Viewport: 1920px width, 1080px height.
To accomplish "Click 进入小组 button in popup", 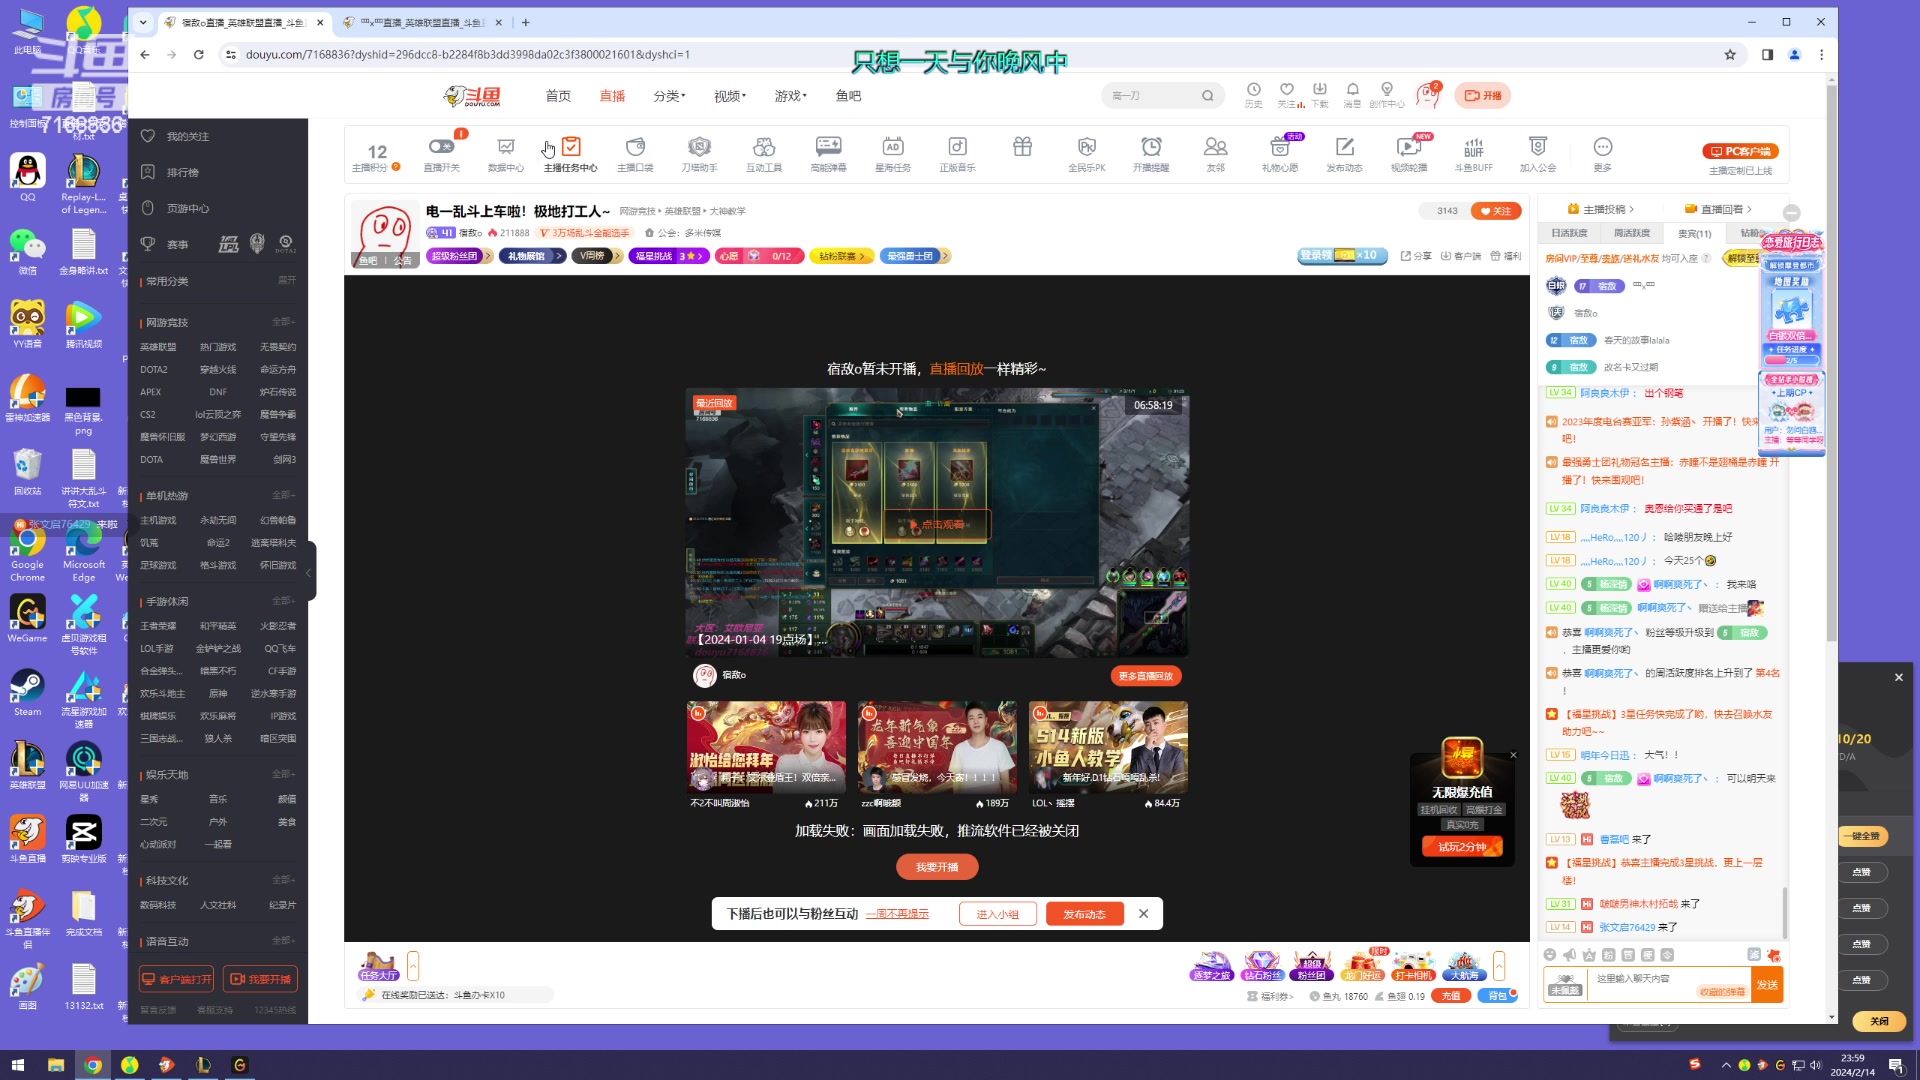I will tap(997, 914).
